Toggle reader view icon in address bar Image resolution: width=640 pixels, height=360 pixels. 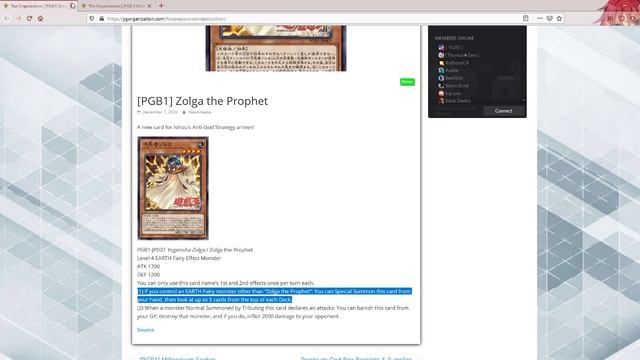tap(525, 18)
